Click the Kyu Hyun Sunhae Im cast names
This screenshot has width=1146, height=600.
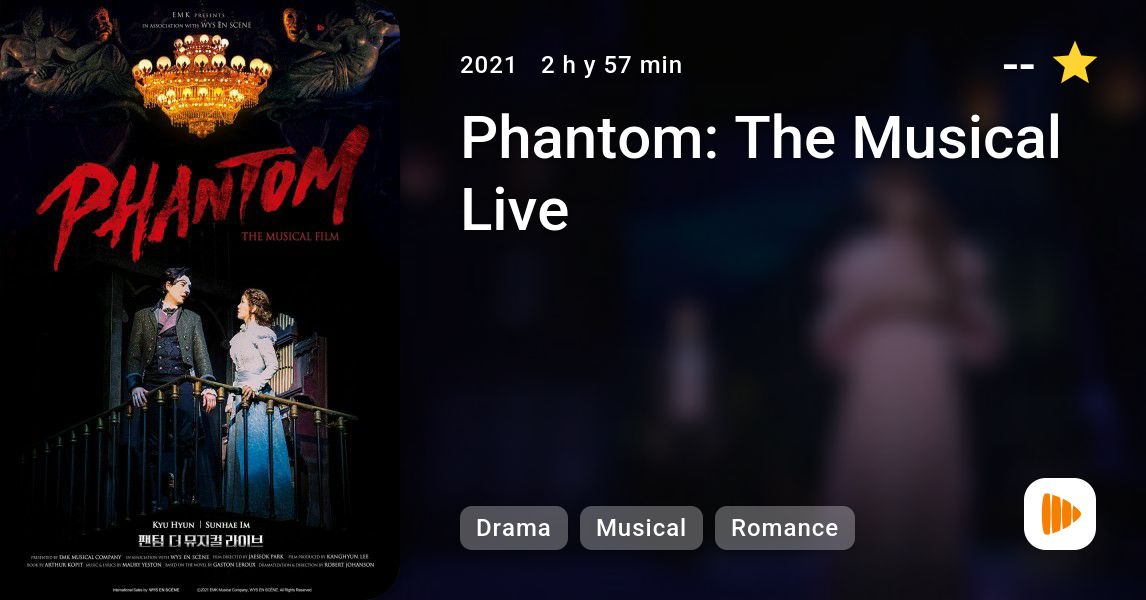201,525
